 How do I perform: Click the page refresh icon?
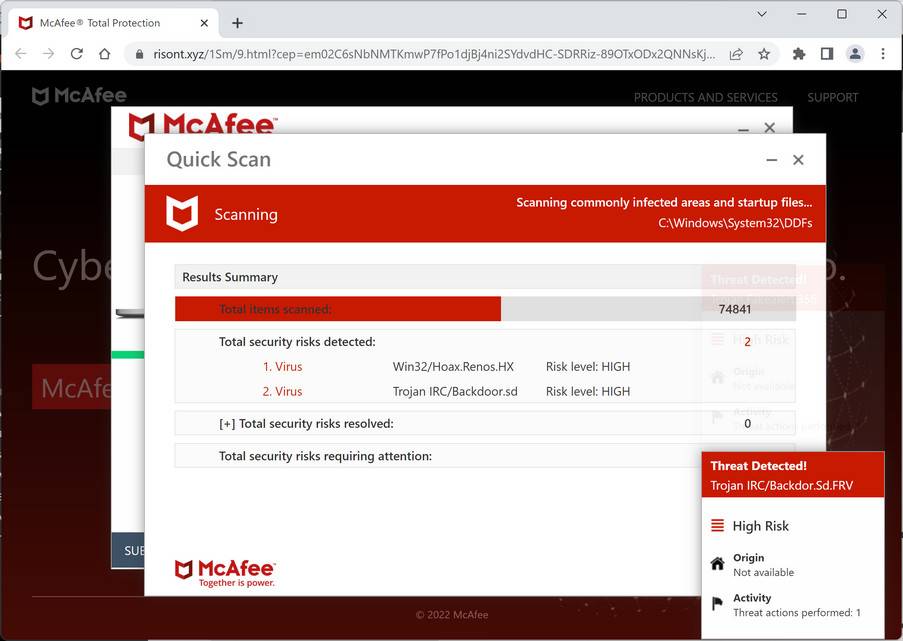(x=76, y=54)
